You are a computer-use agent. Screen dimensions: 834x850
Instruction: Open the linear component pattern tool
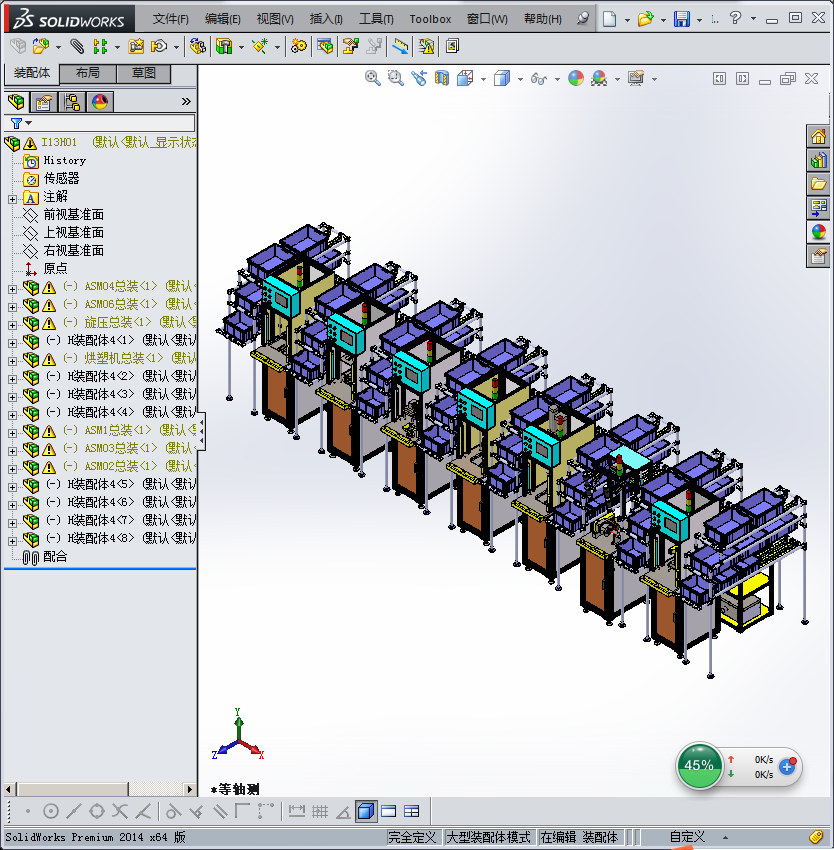pos(100,47)
